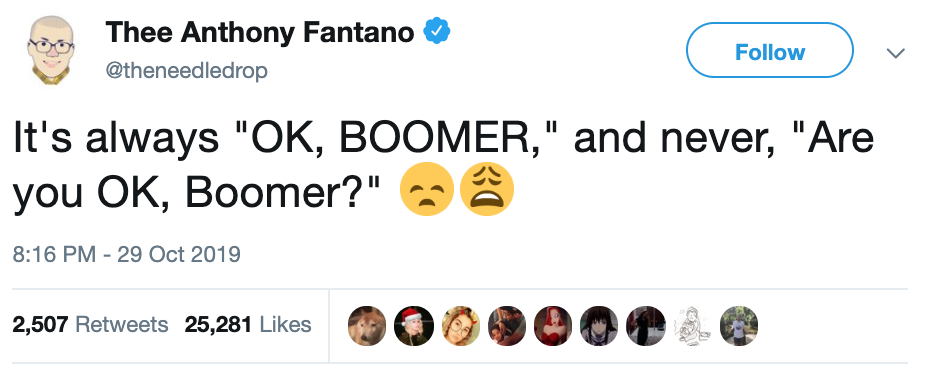932x370 pixels.
Task: Click the blue verified checkmark badge
Action: tap(436, 31)
